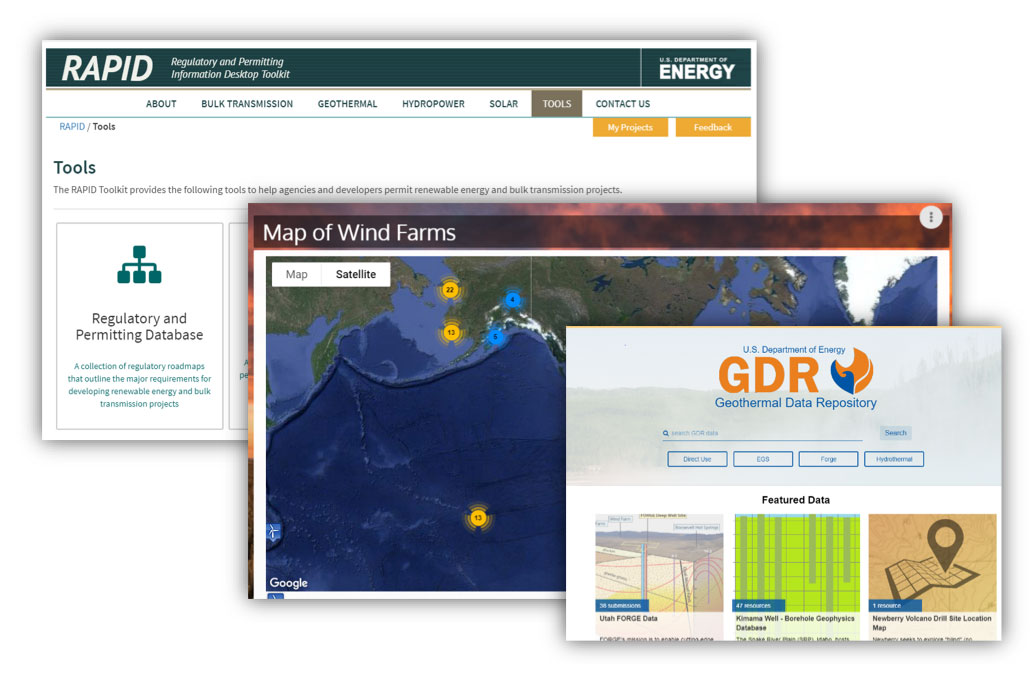This screenshot has width=1035, height=674.
Task: Click the U.S. Department of Energy logo
Action: coord(697,67)
